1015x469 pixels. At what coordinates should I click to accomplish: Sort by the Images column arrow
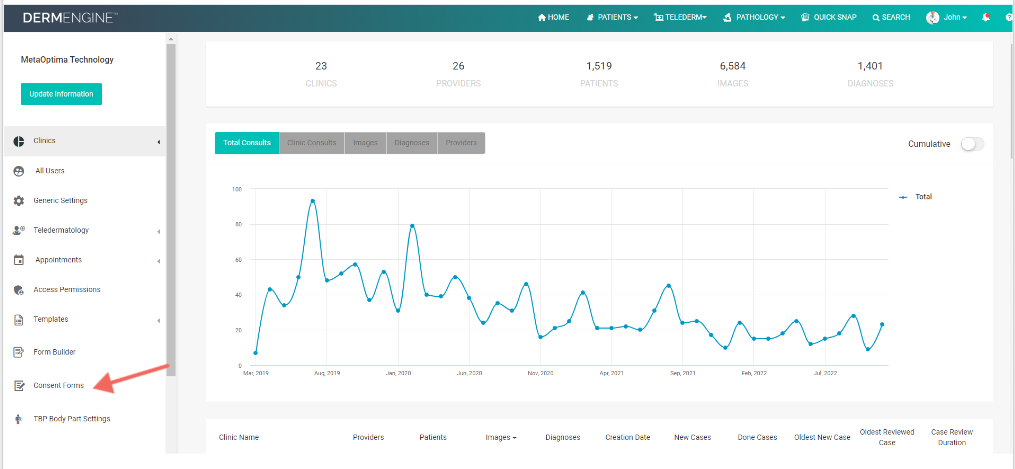[x=515, y=438]
